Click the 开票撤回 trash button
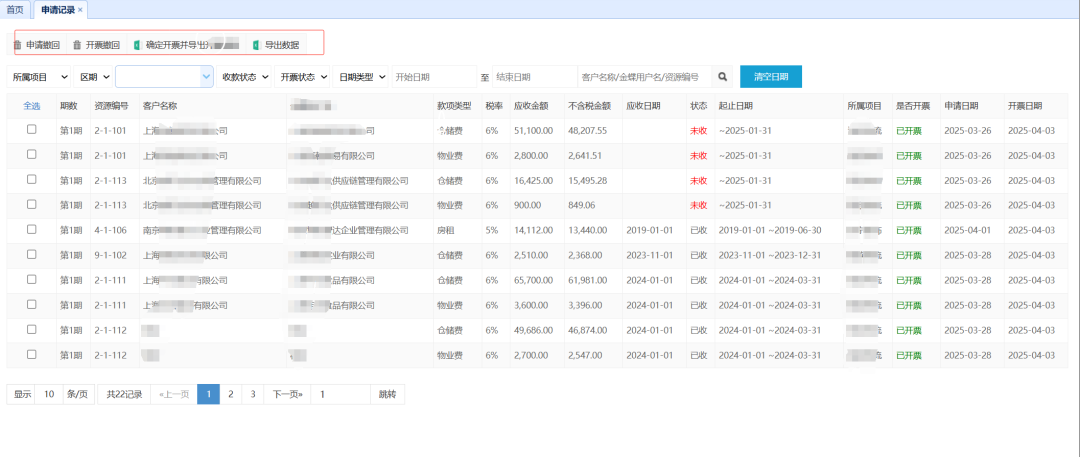1080x457 pixels. (x=96, y=45)
